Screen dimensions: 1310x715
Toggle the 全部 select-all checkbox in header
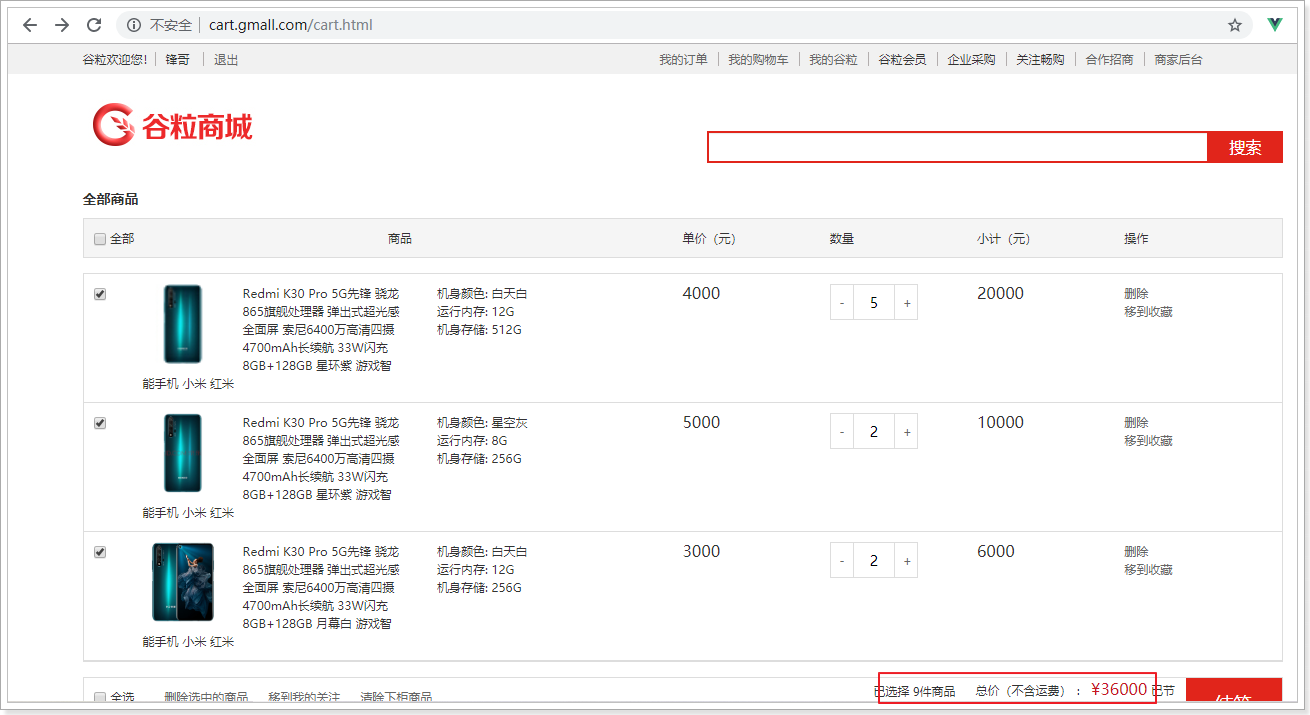(x=100, y=239)
